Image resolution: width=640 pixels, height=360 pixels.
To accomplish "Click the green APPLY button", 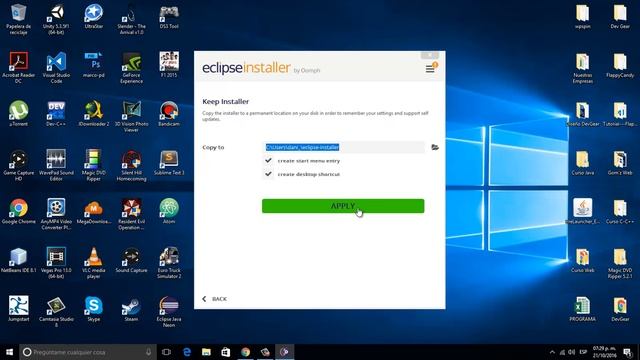I will 343,206.
